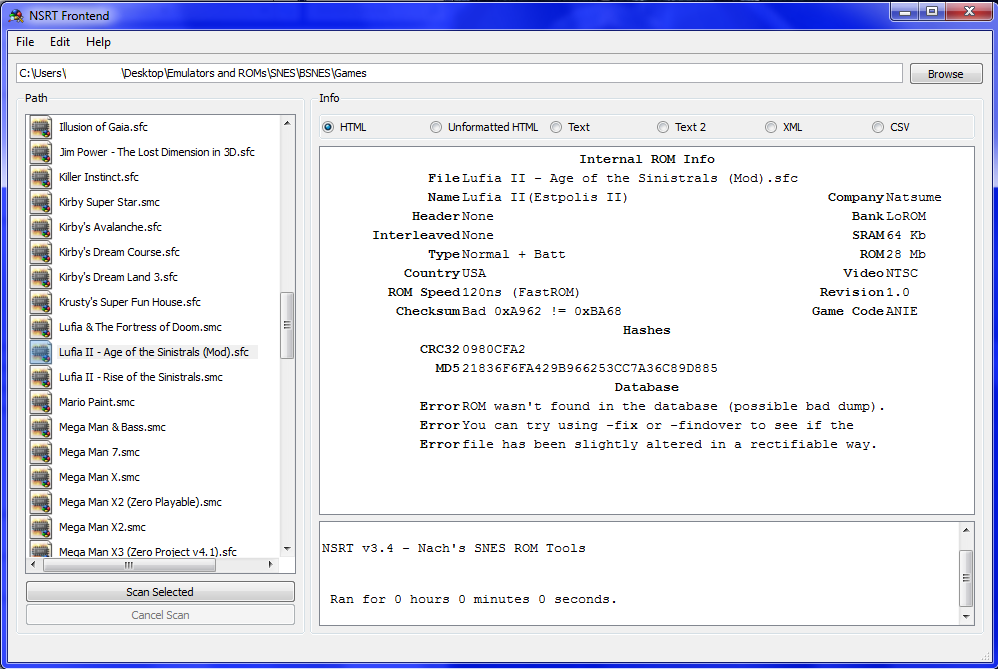Screen dimensions: 998x669
Task: Select the Killer Instinct.sfc file icon
Action: point(41,177)
